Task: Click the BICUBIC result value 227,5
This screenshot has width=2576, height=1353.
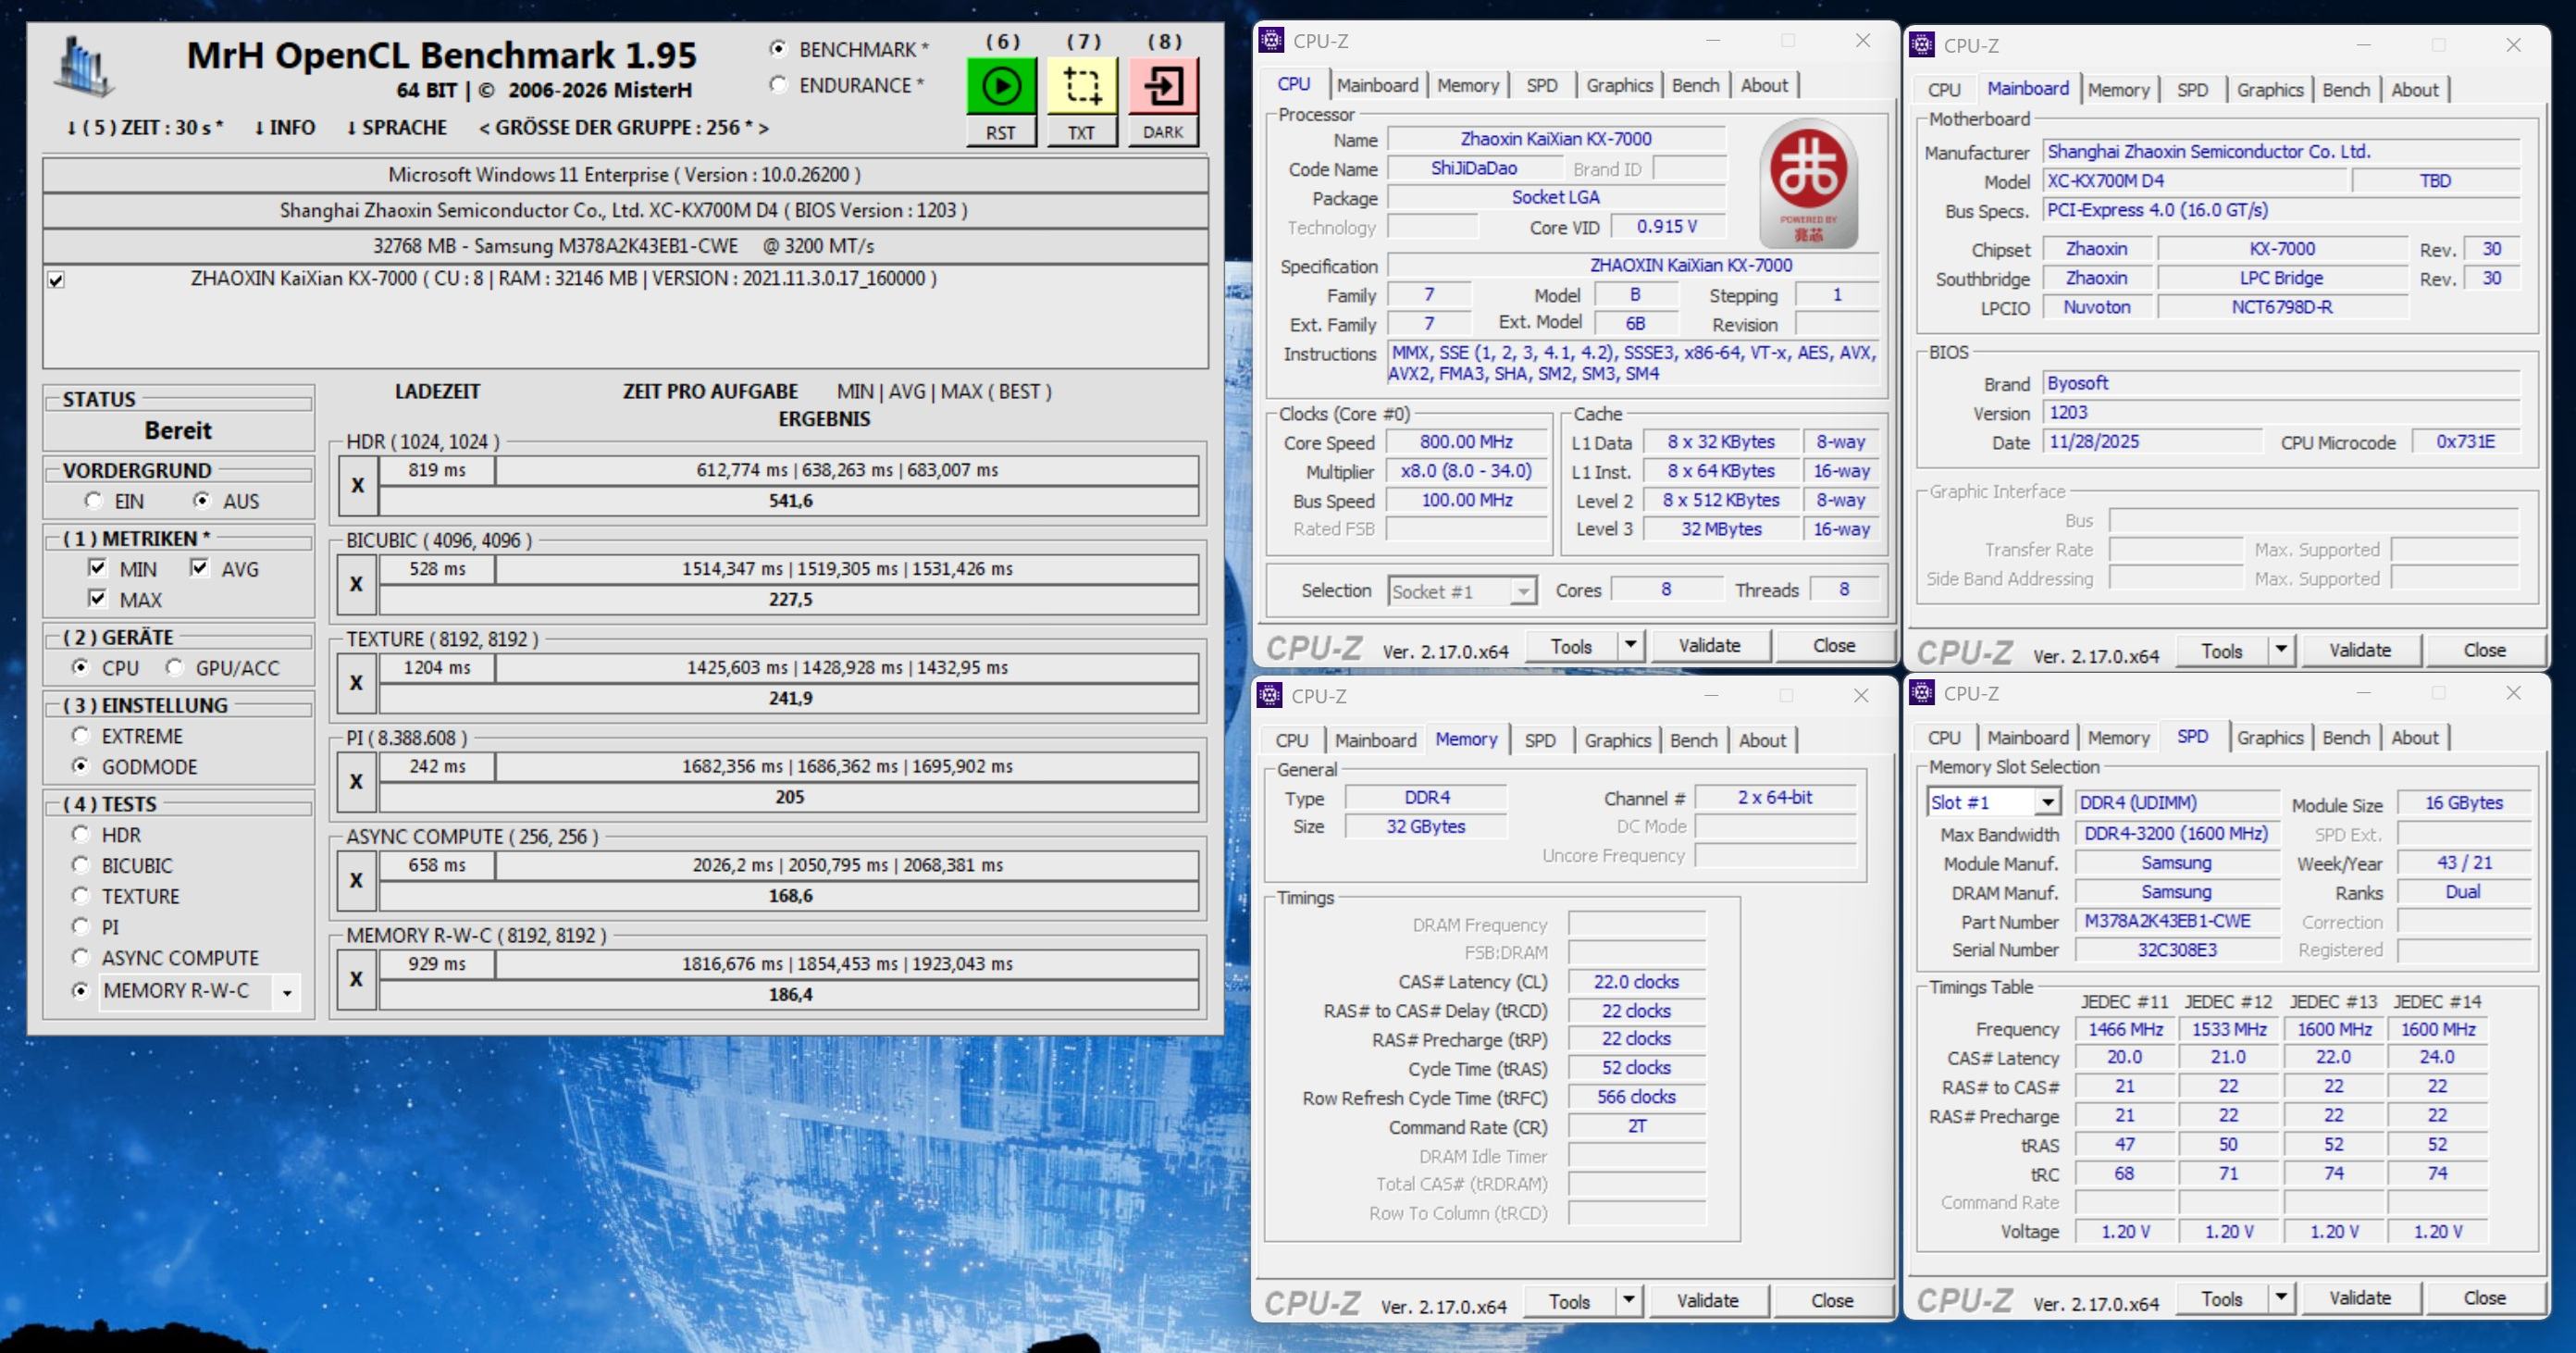Action: point(790,599)
